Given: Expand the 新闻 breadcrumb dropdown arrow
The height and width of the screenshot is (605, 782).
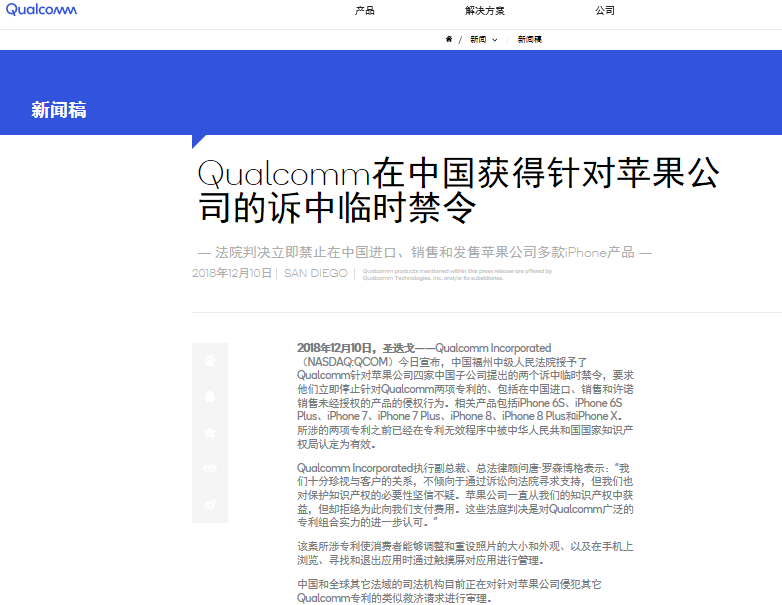Looking at the screenshot, I should 495,40.
